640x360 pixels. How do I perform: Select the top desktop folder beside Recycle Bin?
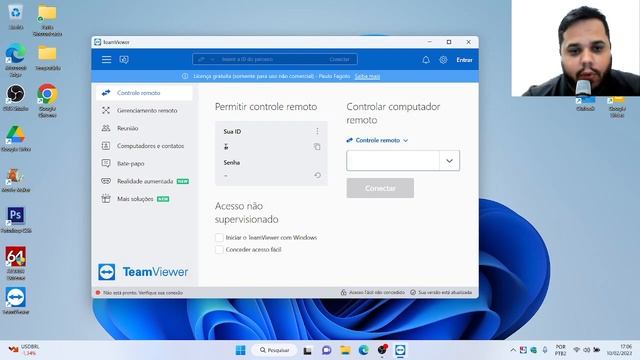pos(47,20)
